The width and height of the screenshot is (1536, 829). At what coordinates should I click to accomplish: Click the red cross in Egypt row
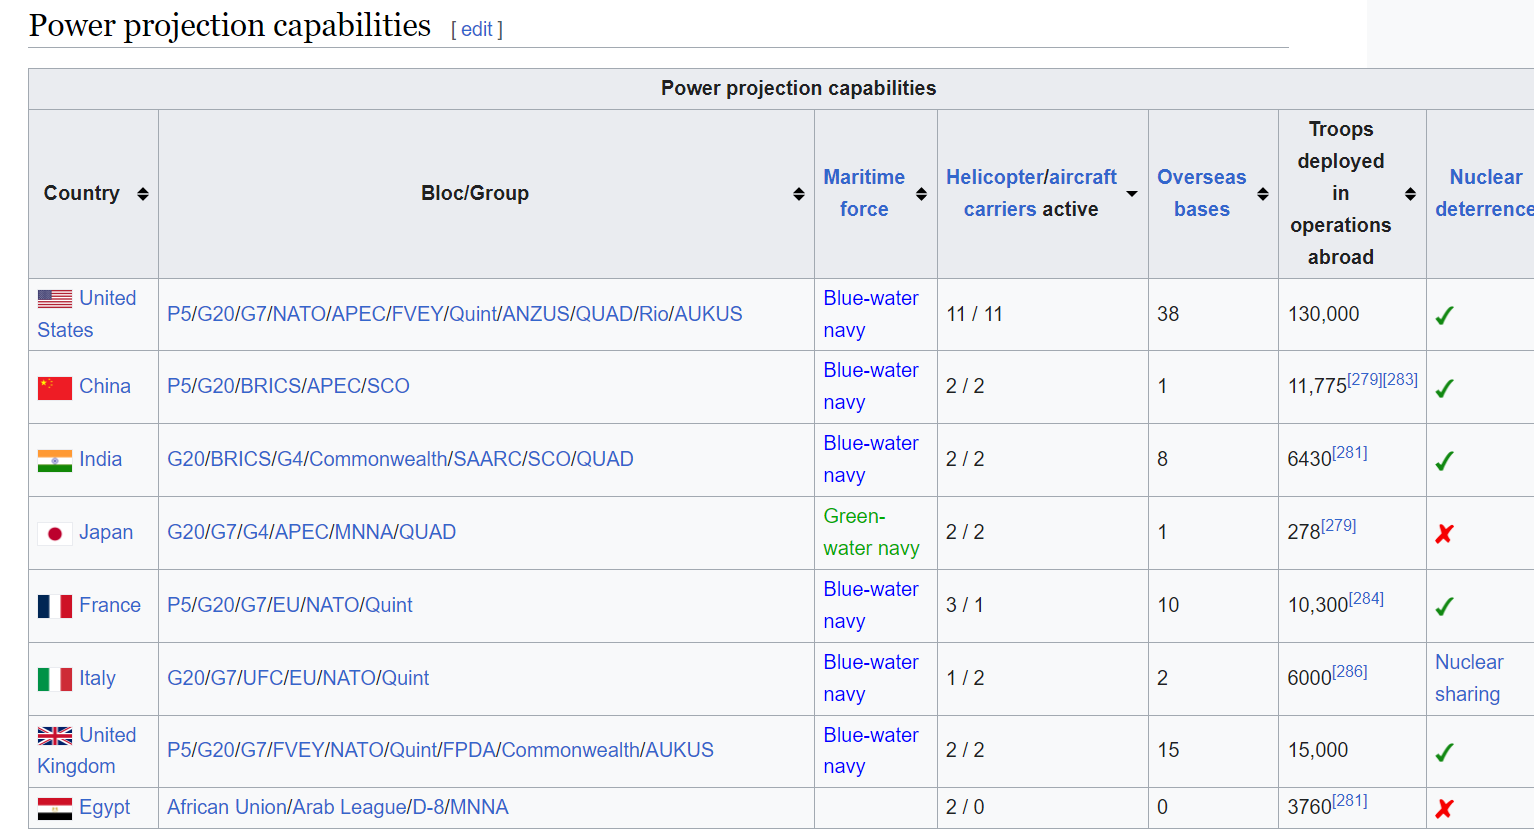click(1444, 808)
